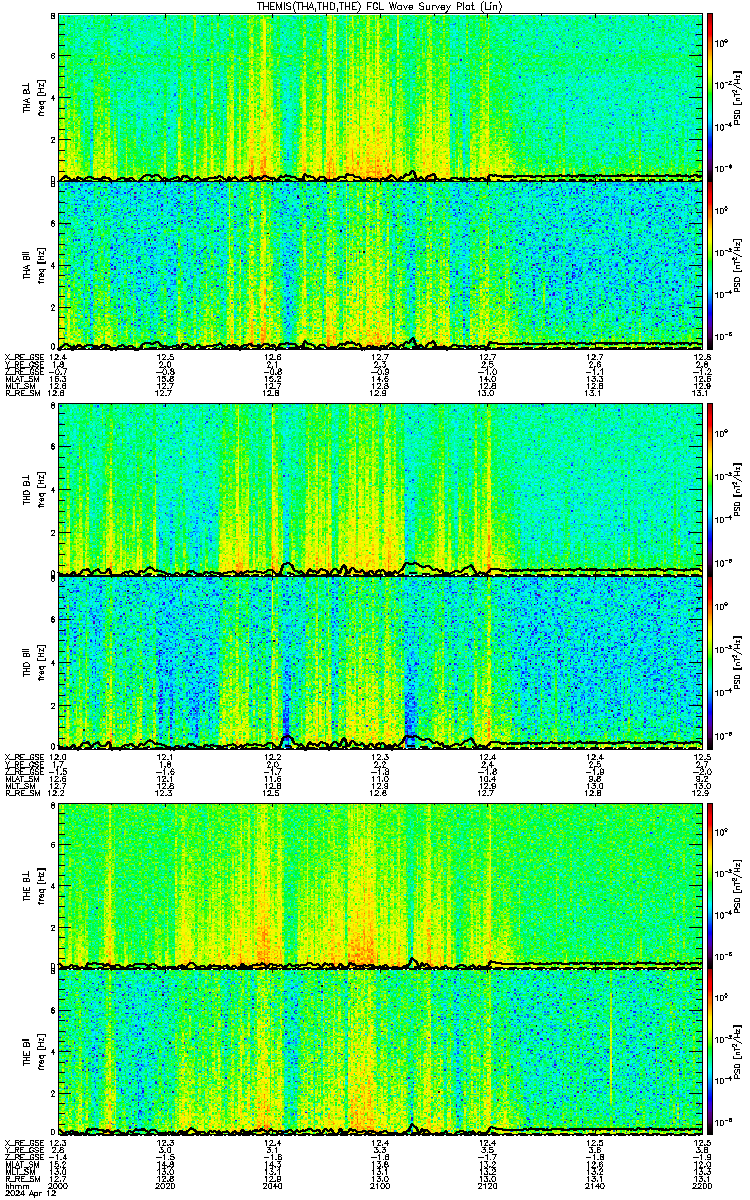Click the PSD color bar beside THD B-perpendicular panel
Screen dimensions: 750x1200
(x=711, y=490)
